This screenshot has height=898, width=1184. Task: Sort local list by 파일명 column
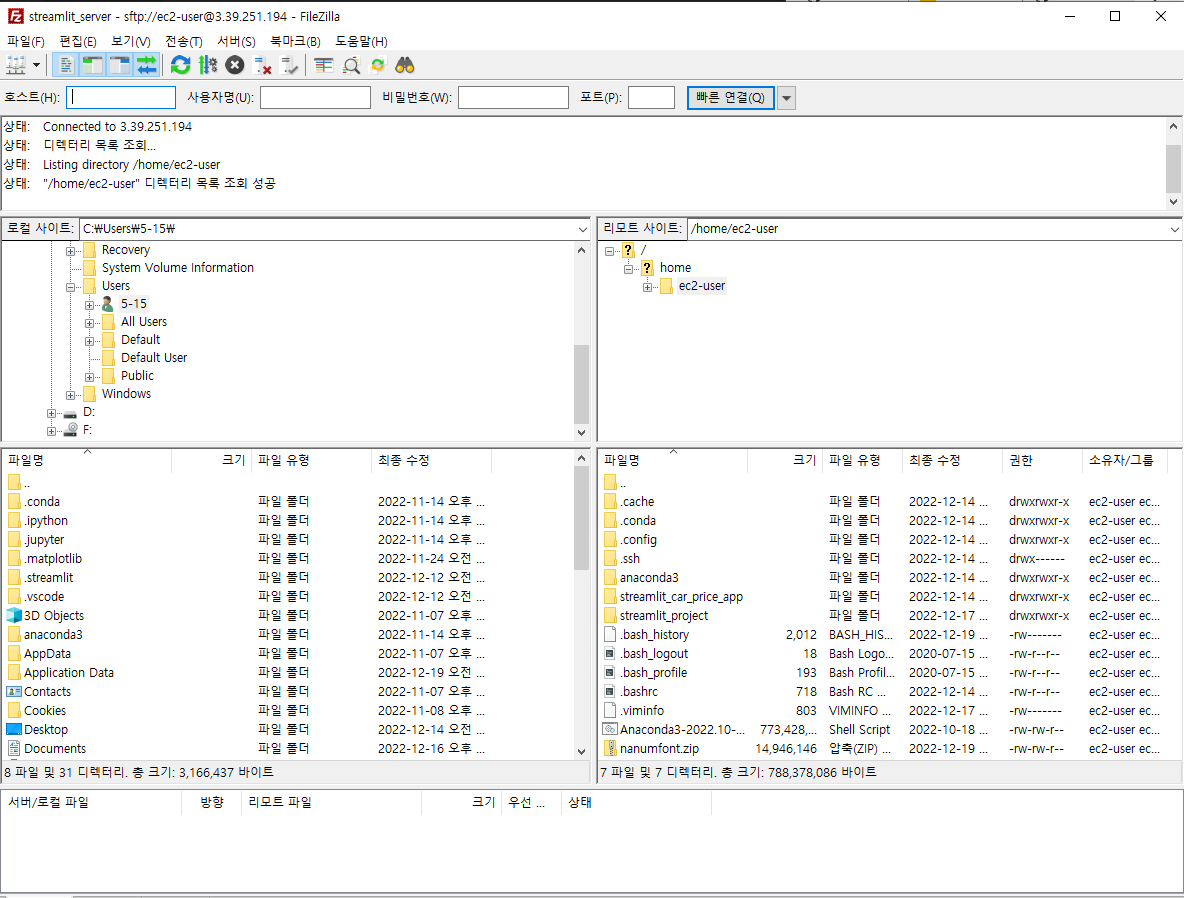87,460
